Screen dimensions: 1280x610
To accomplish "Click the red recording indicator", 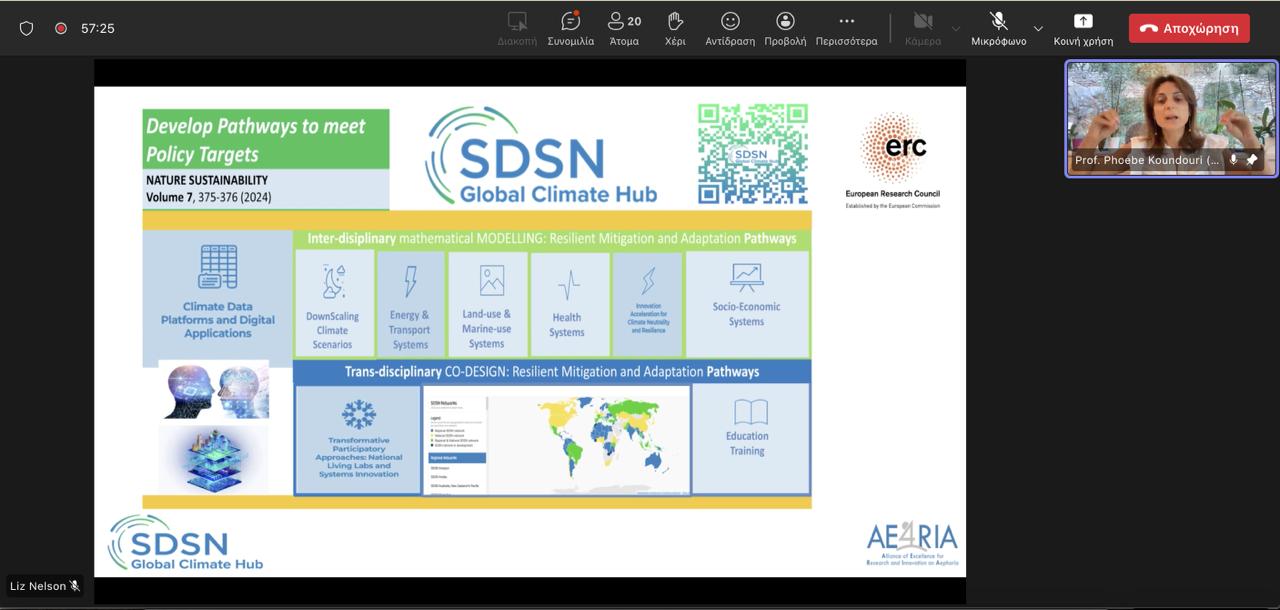I will (x=61, y=28).
